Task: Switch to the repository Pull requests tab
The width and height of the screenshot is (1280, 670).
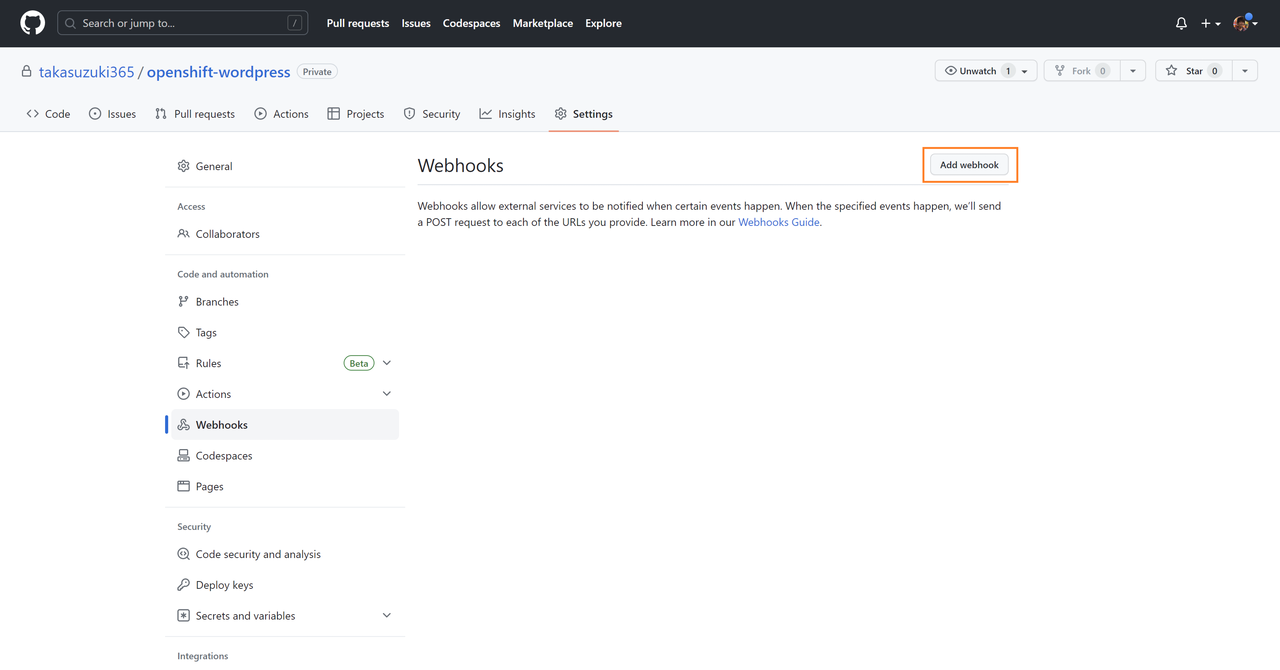Action: (195, 114)
